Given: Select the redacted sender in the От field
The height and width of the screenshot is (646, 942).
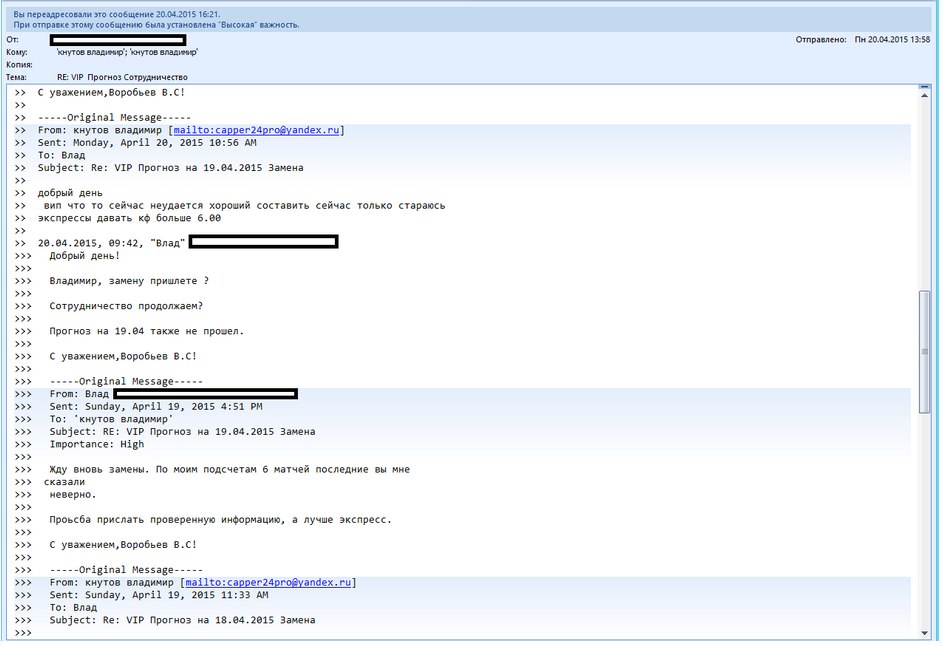Looking at the screenshot, I should (118, 39).
